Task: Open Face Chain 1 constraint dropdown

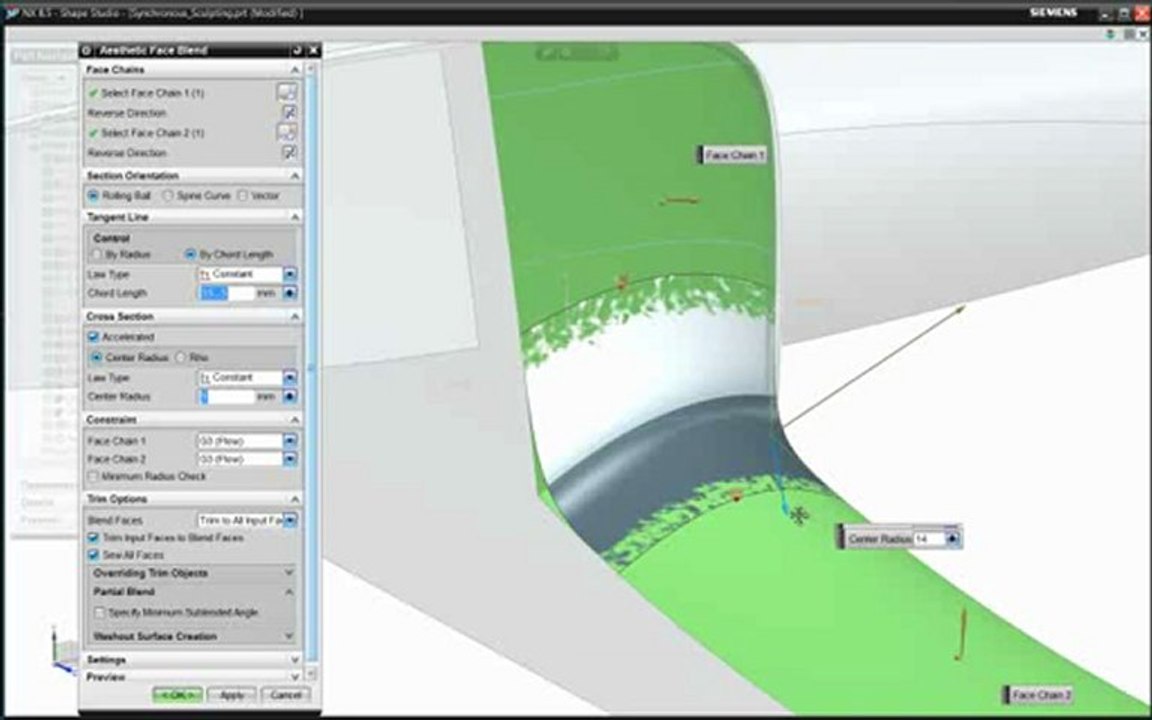Action: 289,441
